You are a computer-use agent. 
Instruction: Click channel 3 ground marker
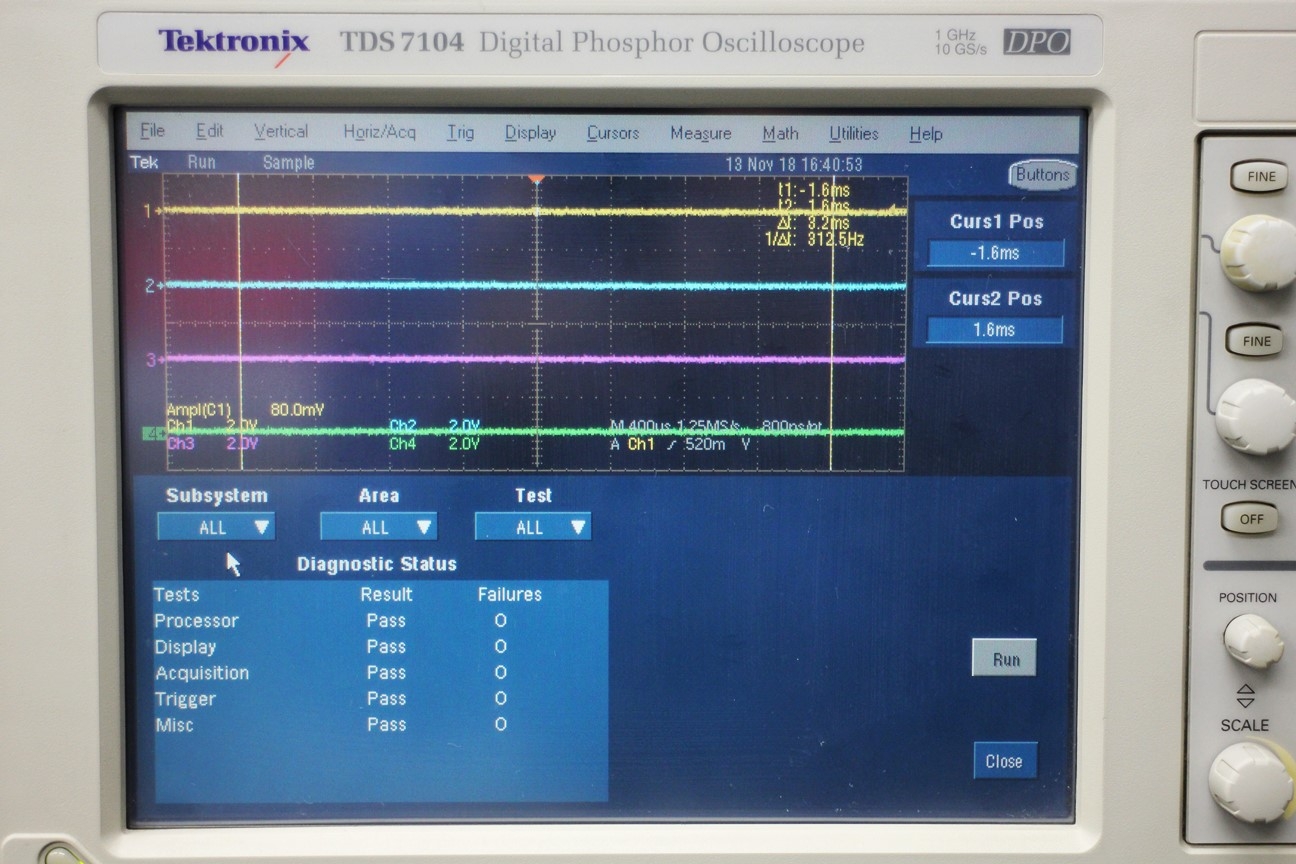coord(153,360)
